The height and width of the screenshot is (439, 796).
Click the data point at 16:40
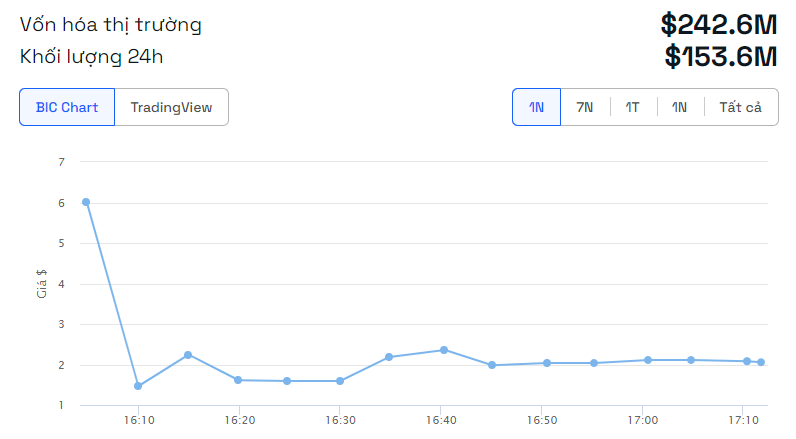(x=444, y=350)
